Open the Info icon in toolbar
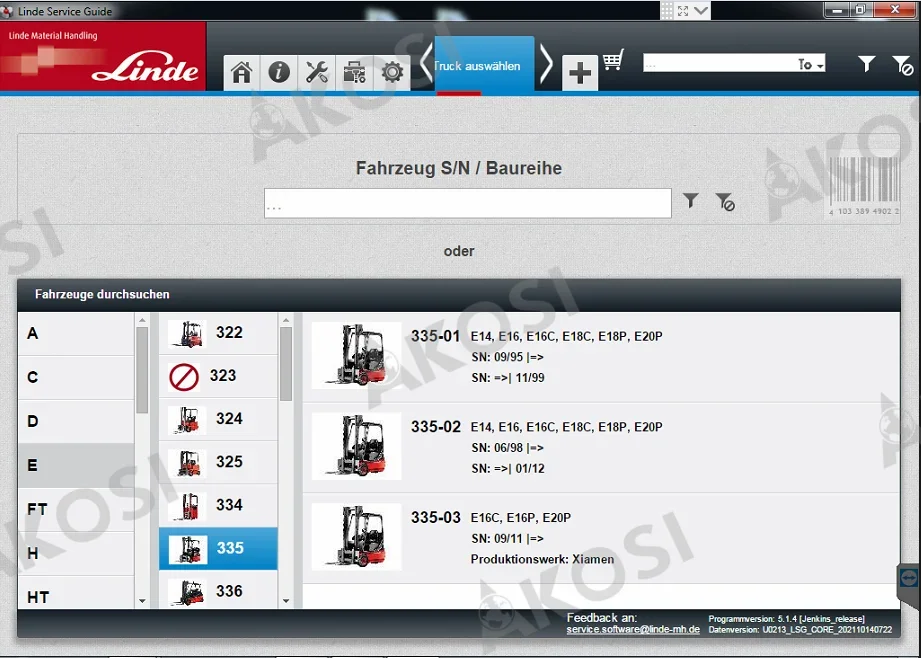Screen dimensions: 921x658 click(279, 73)
